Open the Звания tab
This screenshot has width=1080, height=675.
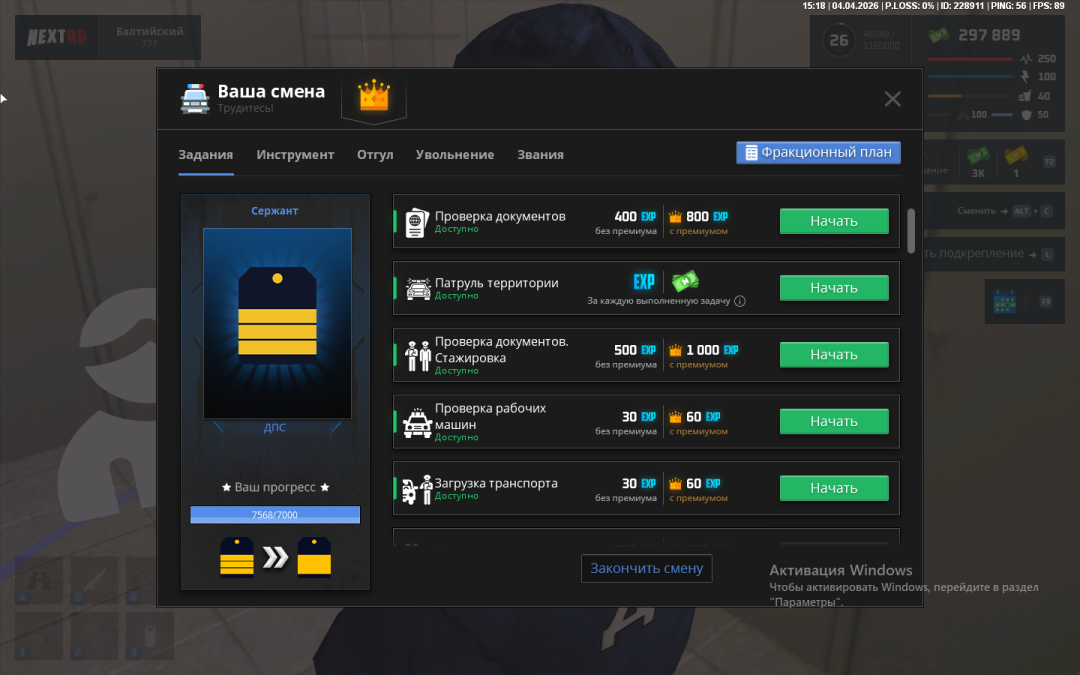540,155
